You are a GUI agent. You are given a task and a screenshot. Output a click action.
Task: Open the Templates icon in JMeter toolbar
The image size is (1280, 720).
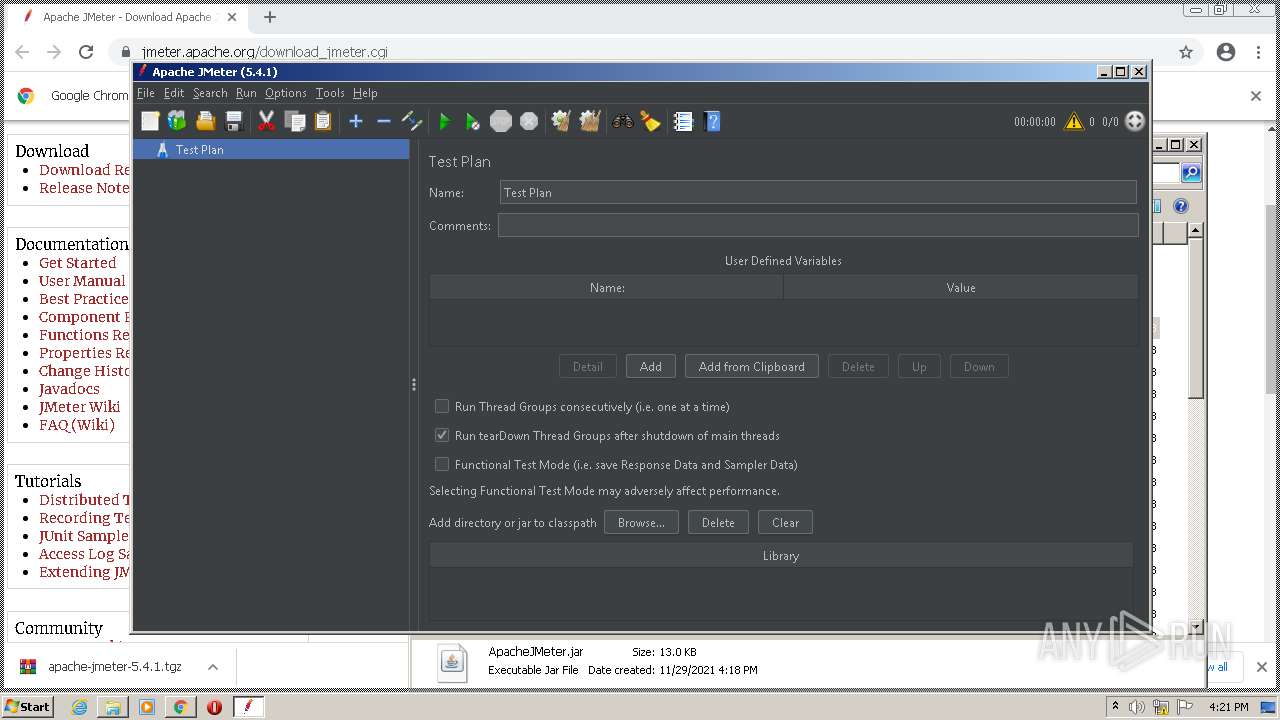(177, 121)
